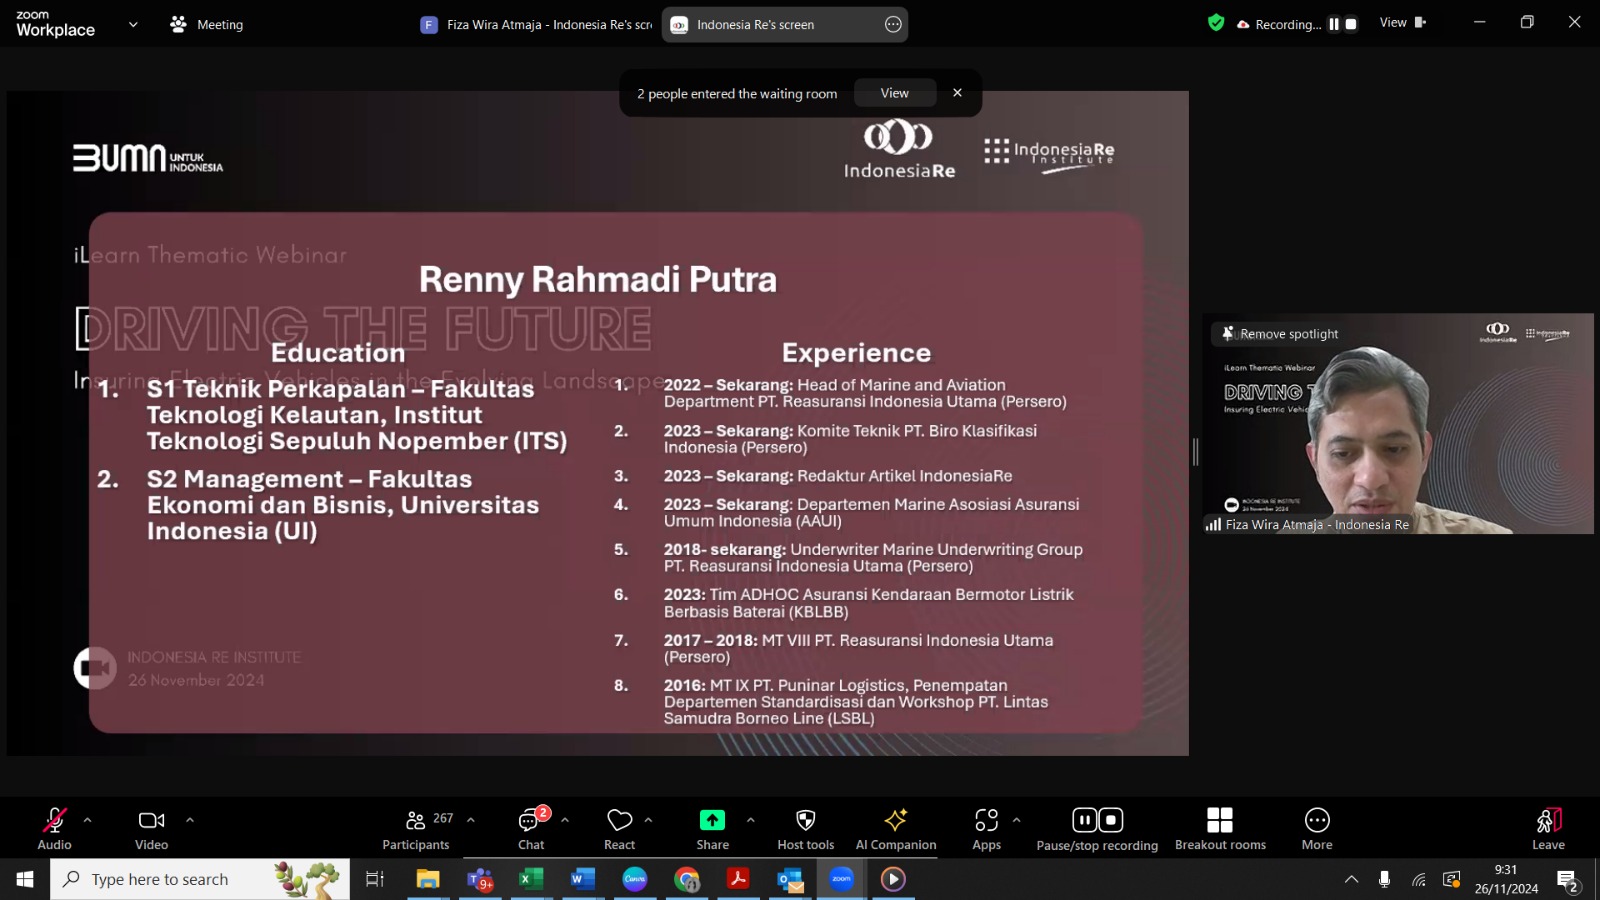1600x900 pixels.
Task: Dismiss the waiting room notification
Action: tap(957, 93)
